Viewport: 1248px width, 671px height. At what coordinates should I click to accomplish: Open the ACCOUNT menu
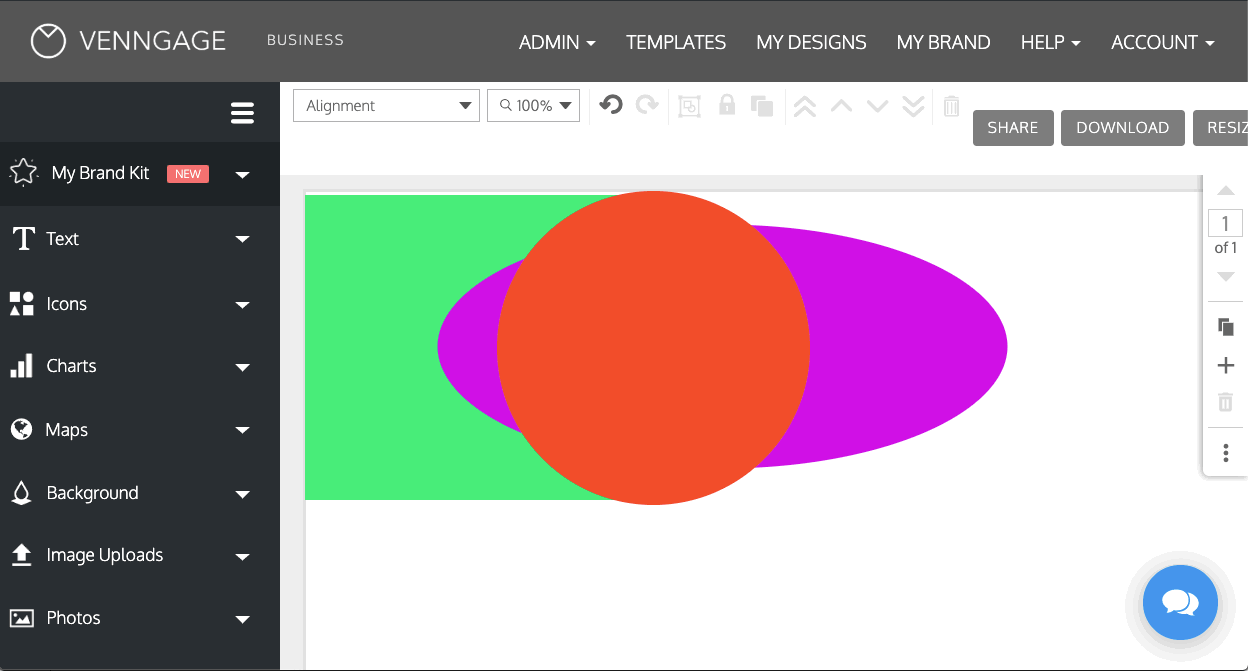[1163, 42]
